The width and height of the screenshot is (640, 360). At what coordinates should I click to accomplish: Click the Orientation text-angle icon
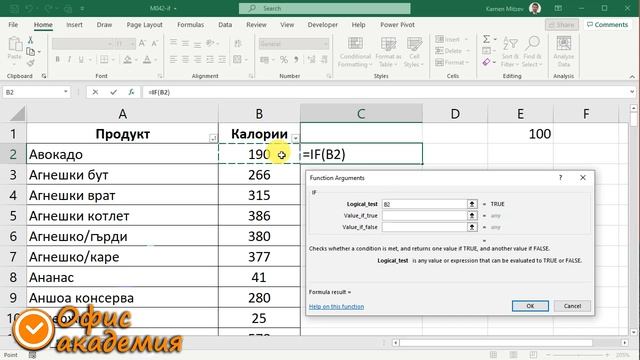point(210,43)
